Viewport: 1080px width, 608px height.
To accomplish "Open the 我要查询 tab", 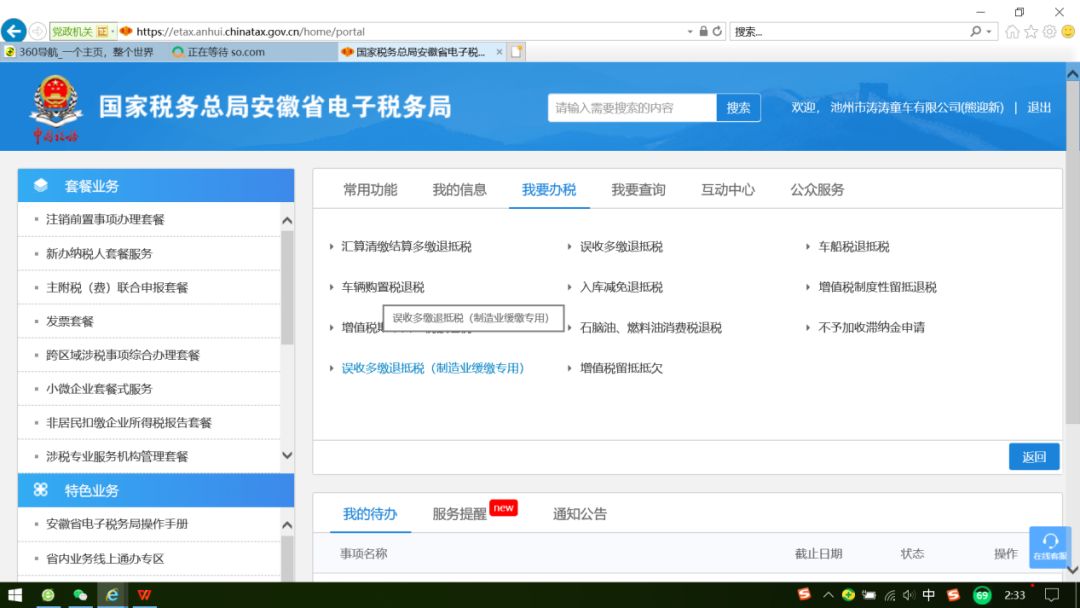I will (638, 189).
